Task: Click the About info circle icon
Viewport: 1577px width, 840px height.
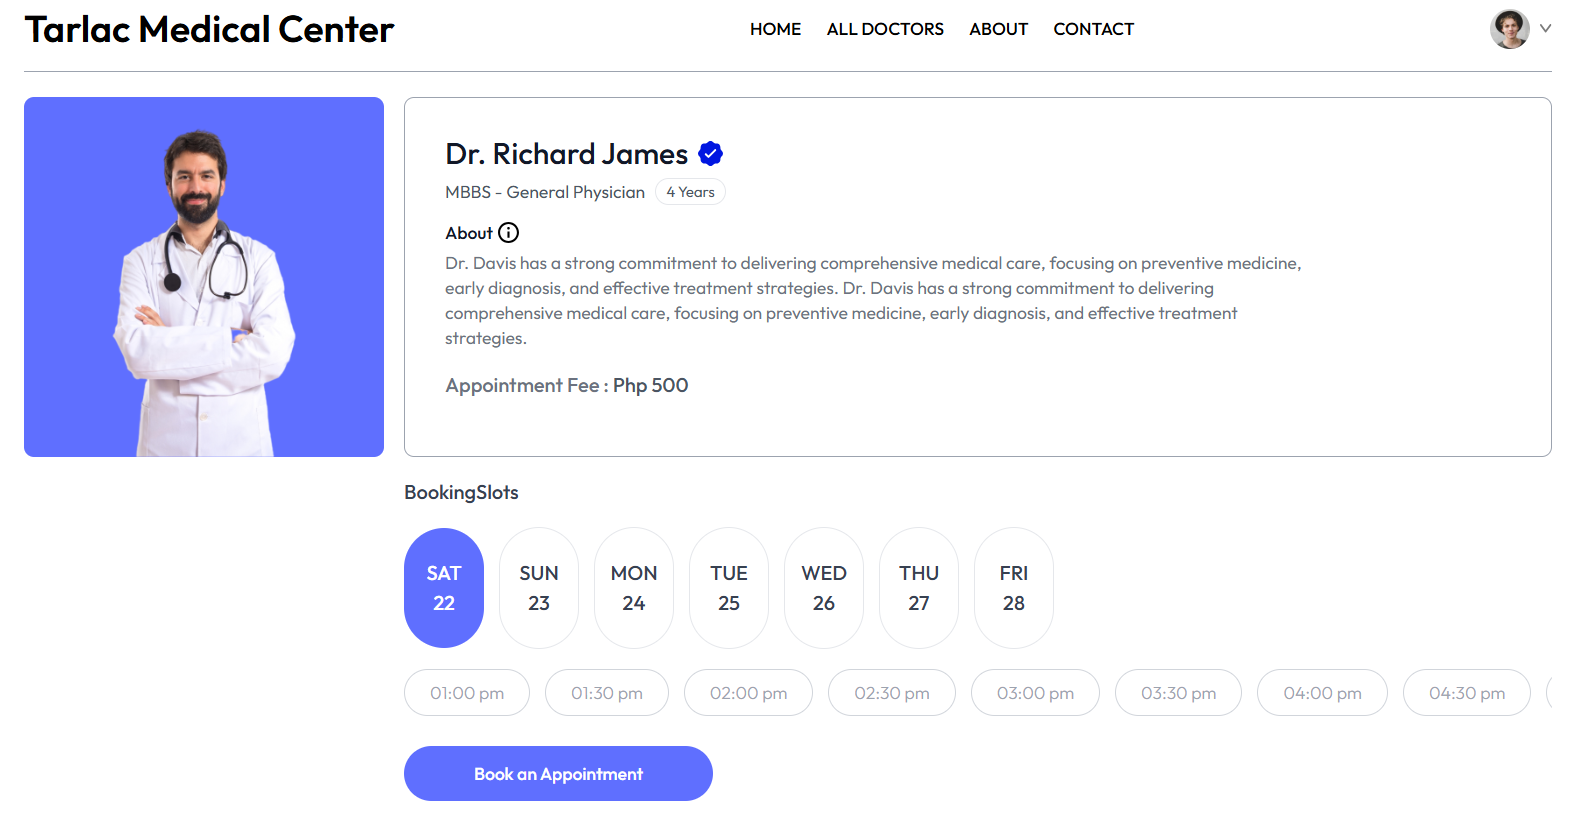Action: click(x=508, y=233)
